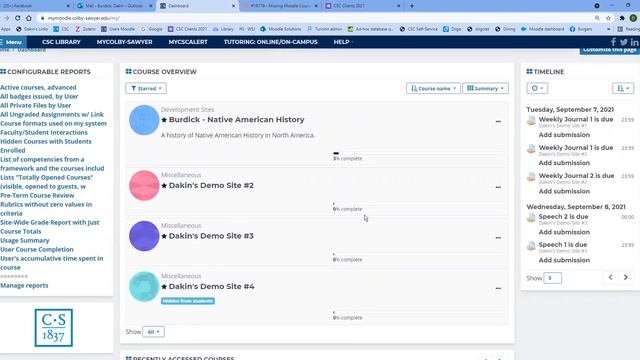Open actions menu for Burdick - Native American History
Image resolution: width=640 pixels, height=360 pixels.
(498, 121)
